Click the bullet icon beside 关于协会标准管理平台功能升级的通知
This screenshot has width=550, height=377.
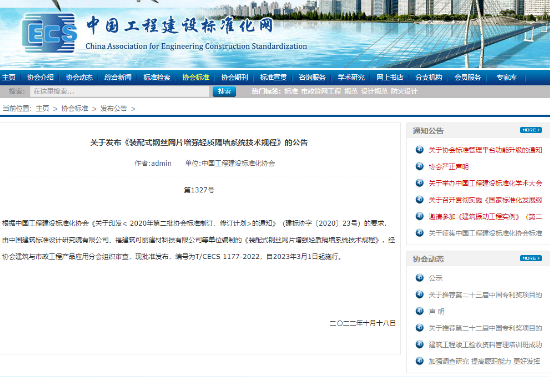(420, 150)
